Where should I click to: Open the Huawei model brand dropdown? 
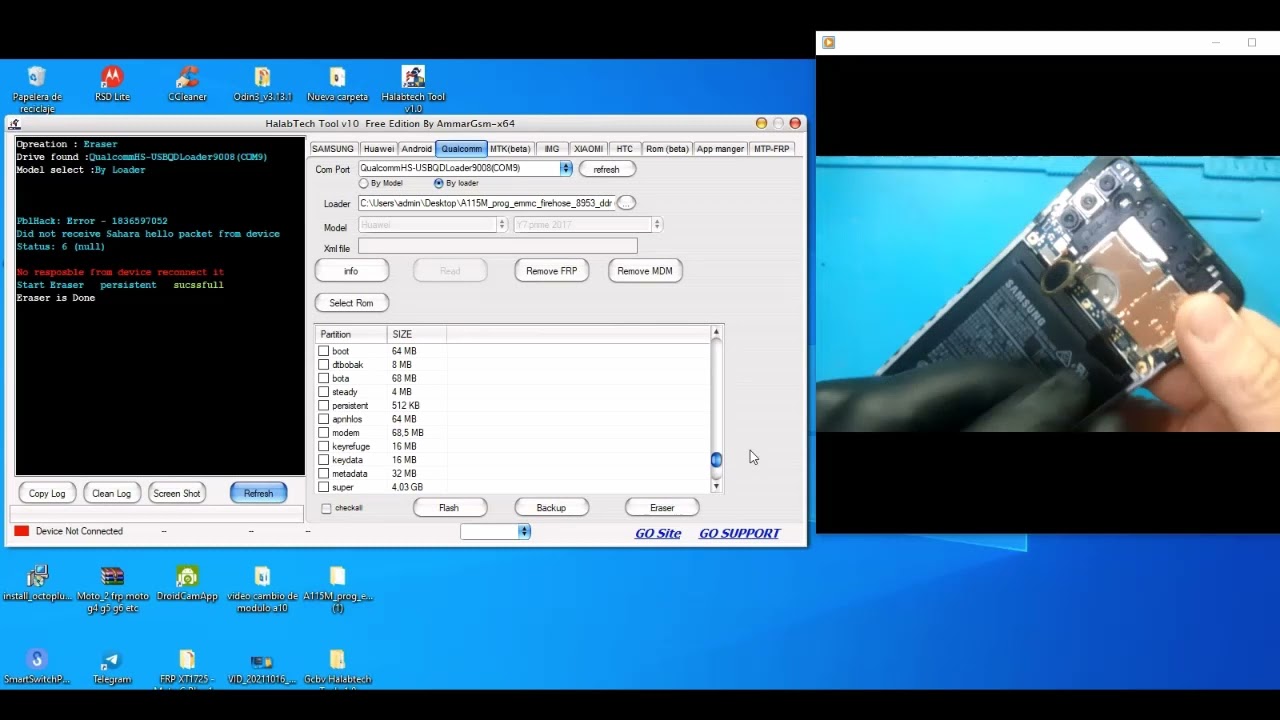point(502,225)
